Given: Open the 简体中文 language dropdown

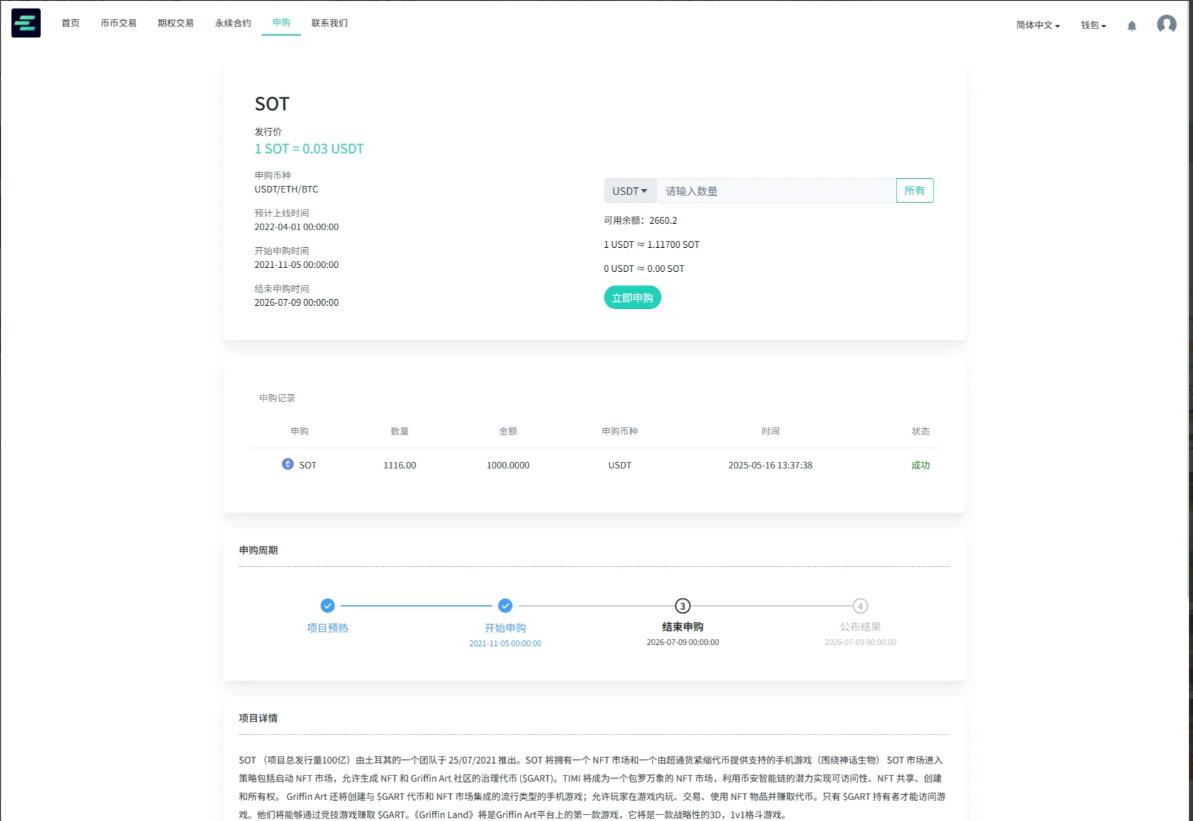Looking at the screenshot, I should (1038, 26).
